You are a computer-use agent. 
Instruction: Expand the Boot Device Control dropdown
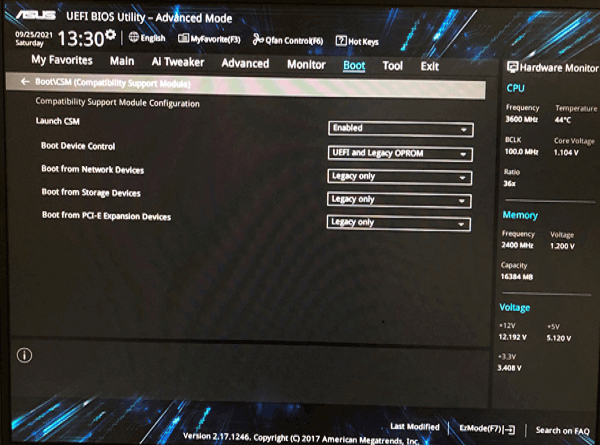click(x=400, y=153)
